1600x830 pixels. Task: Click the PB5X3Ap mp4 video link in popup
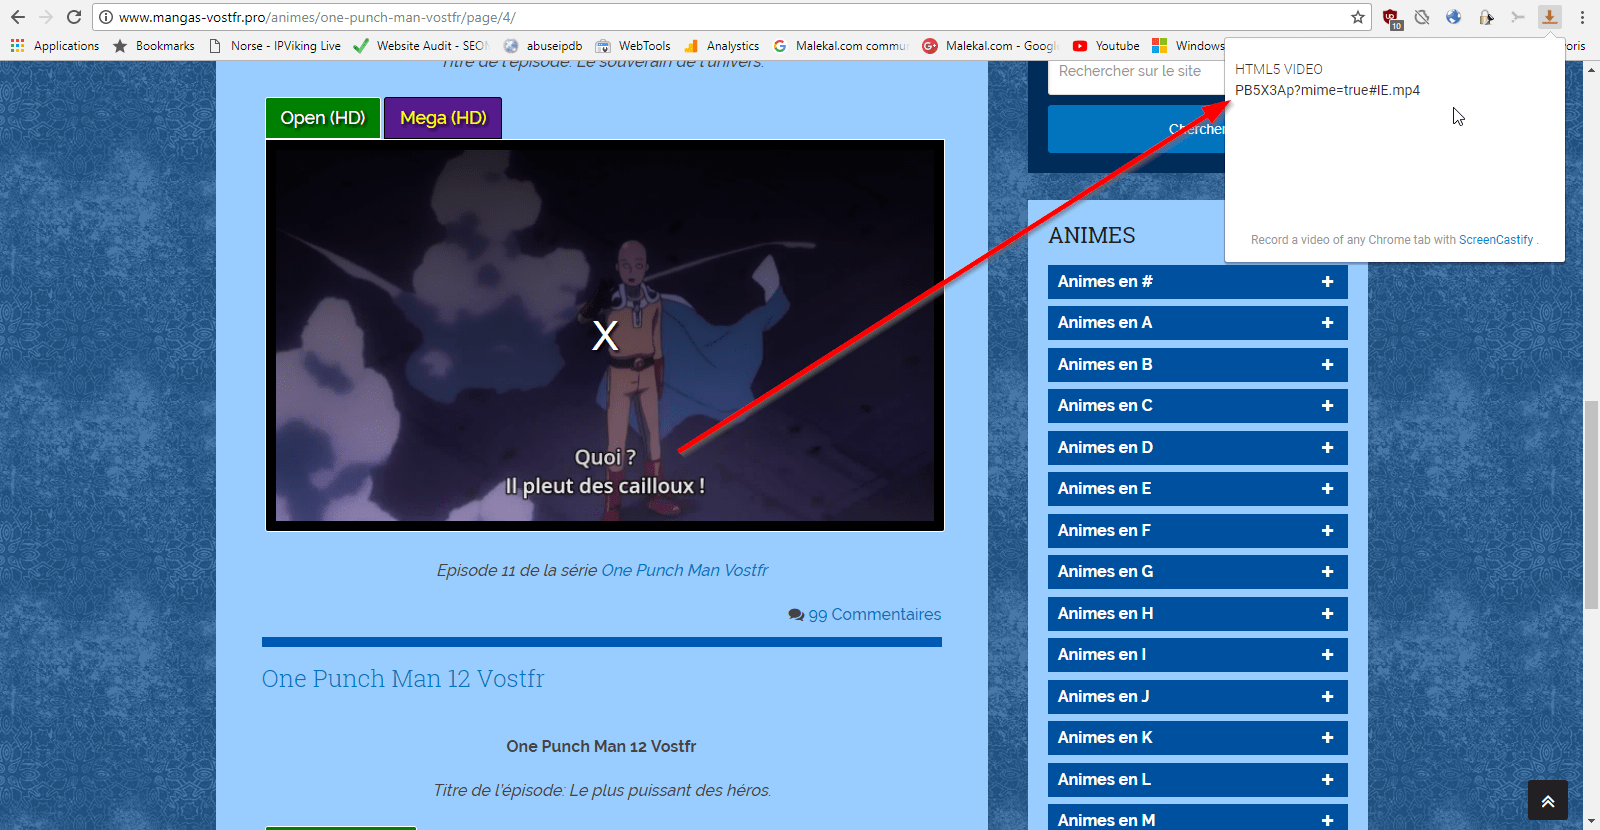[x=1327, y=90]
